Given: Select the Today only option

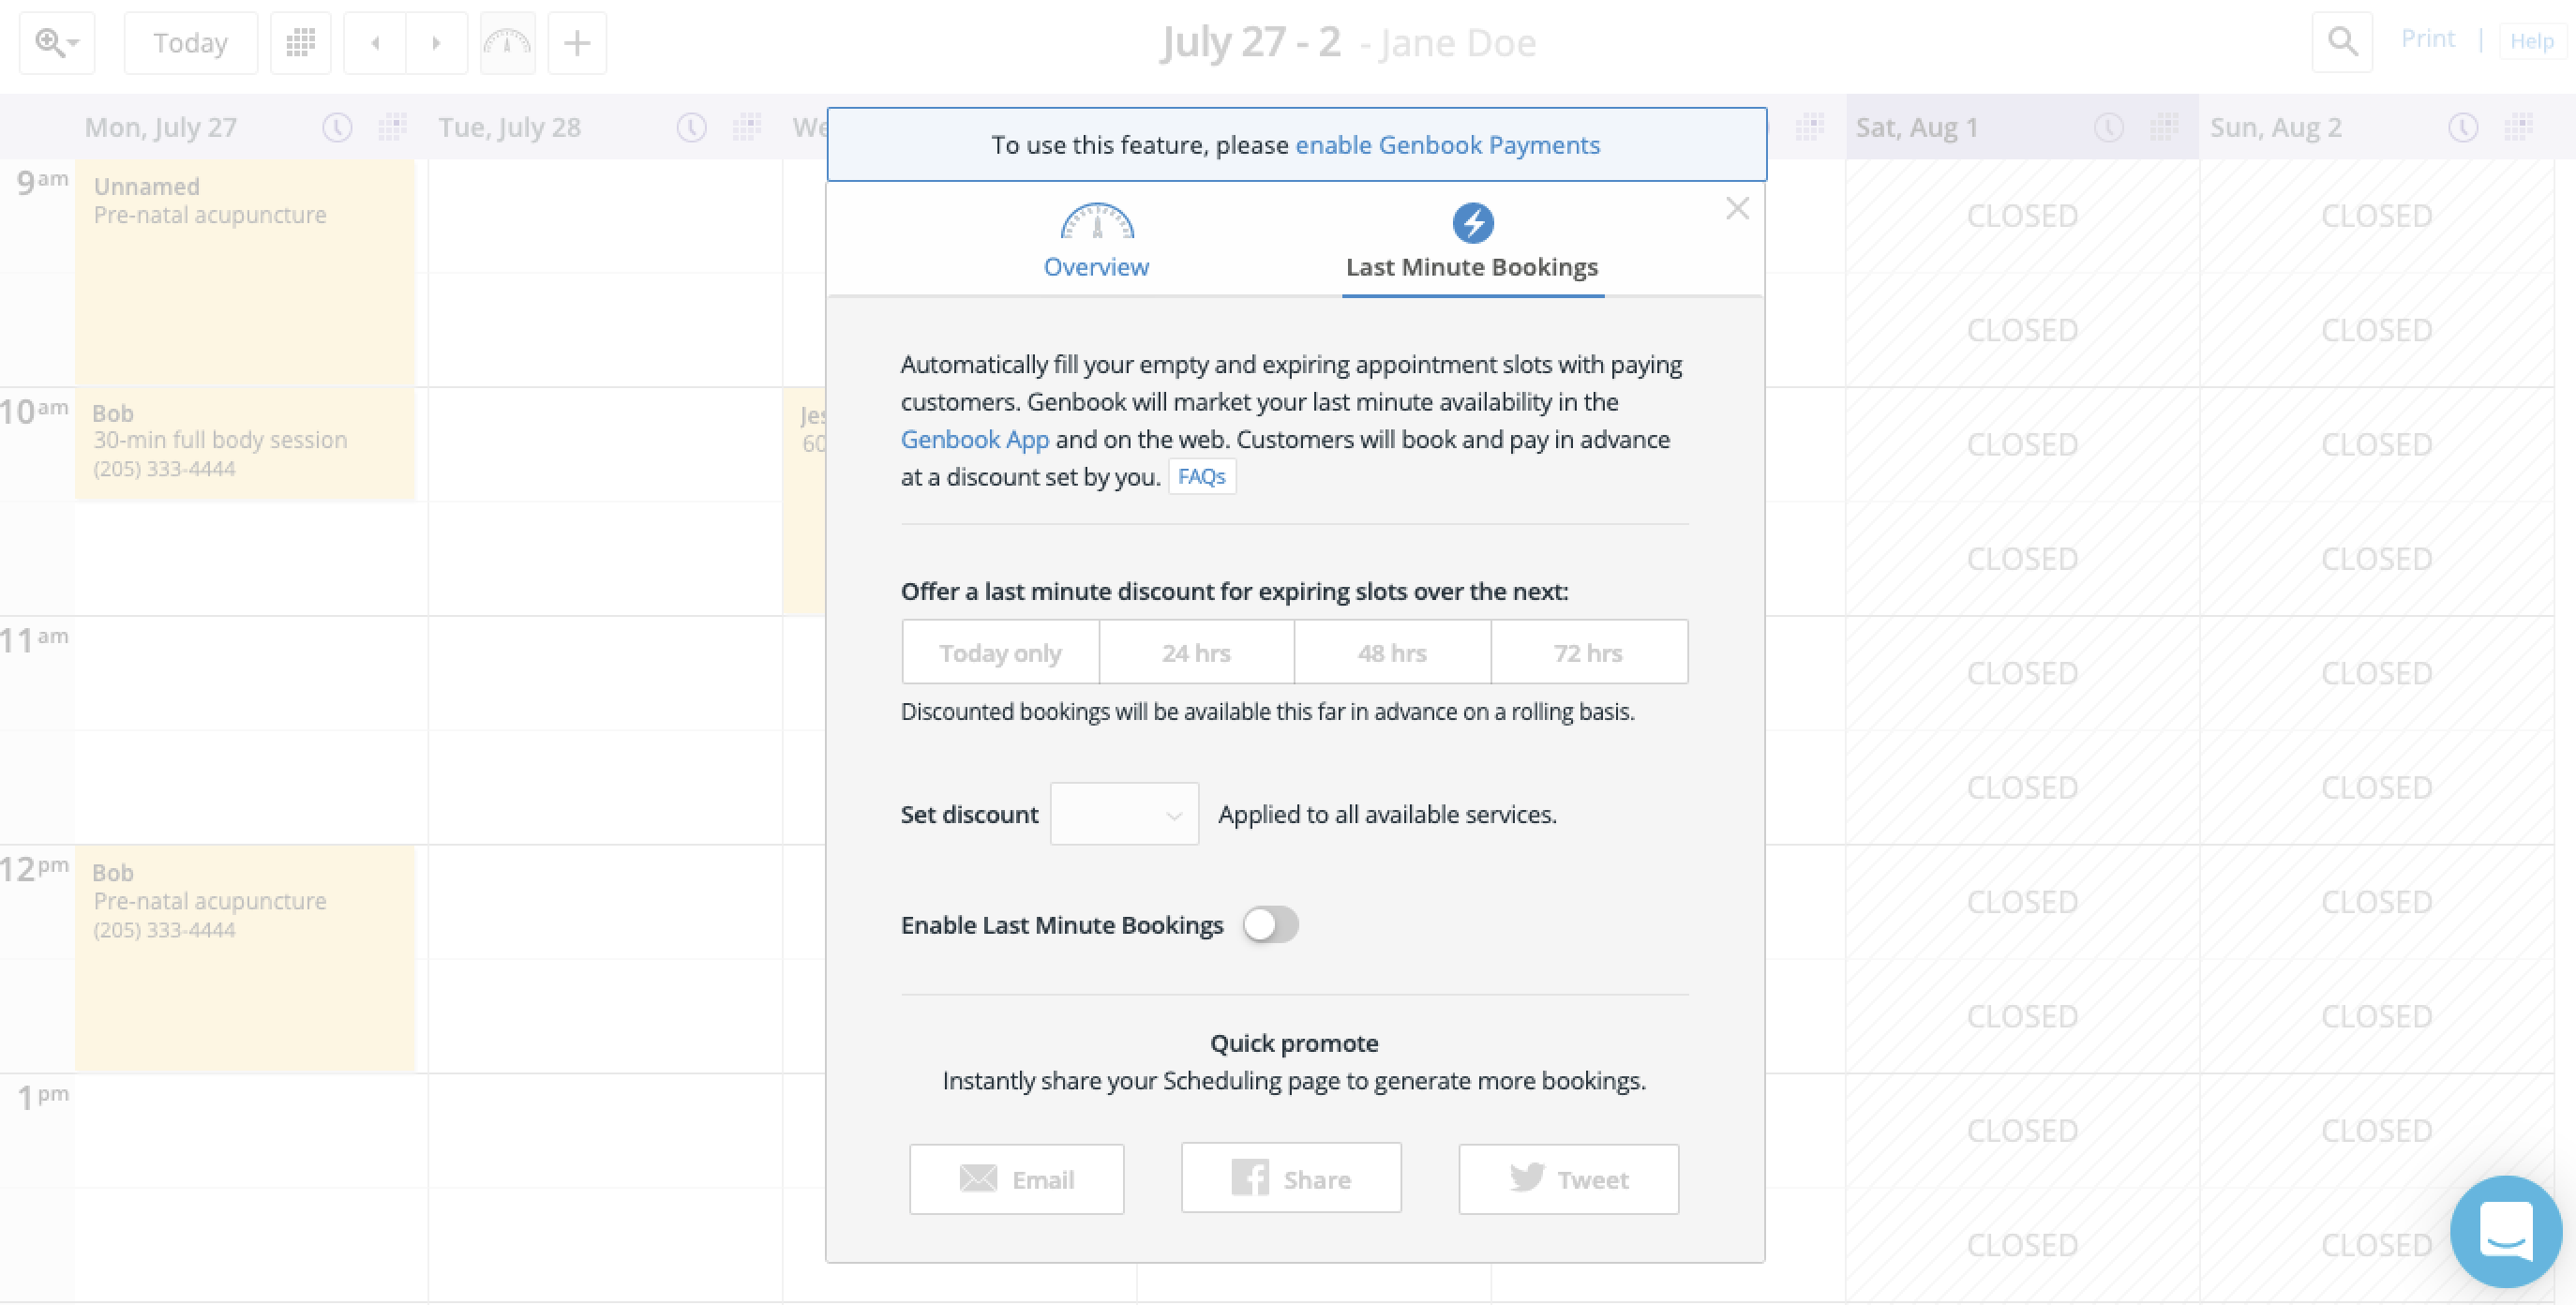Looking at the screenshot, I should 1000,653.
